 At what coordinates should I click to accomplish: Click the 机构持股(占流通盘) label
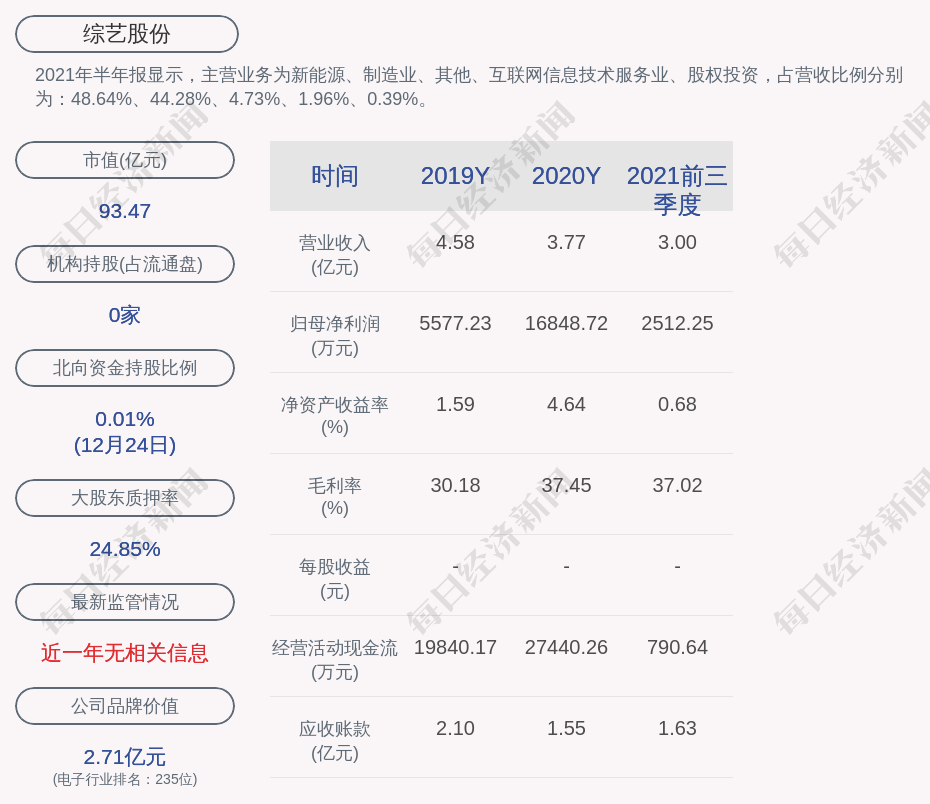tap(125, 264)
